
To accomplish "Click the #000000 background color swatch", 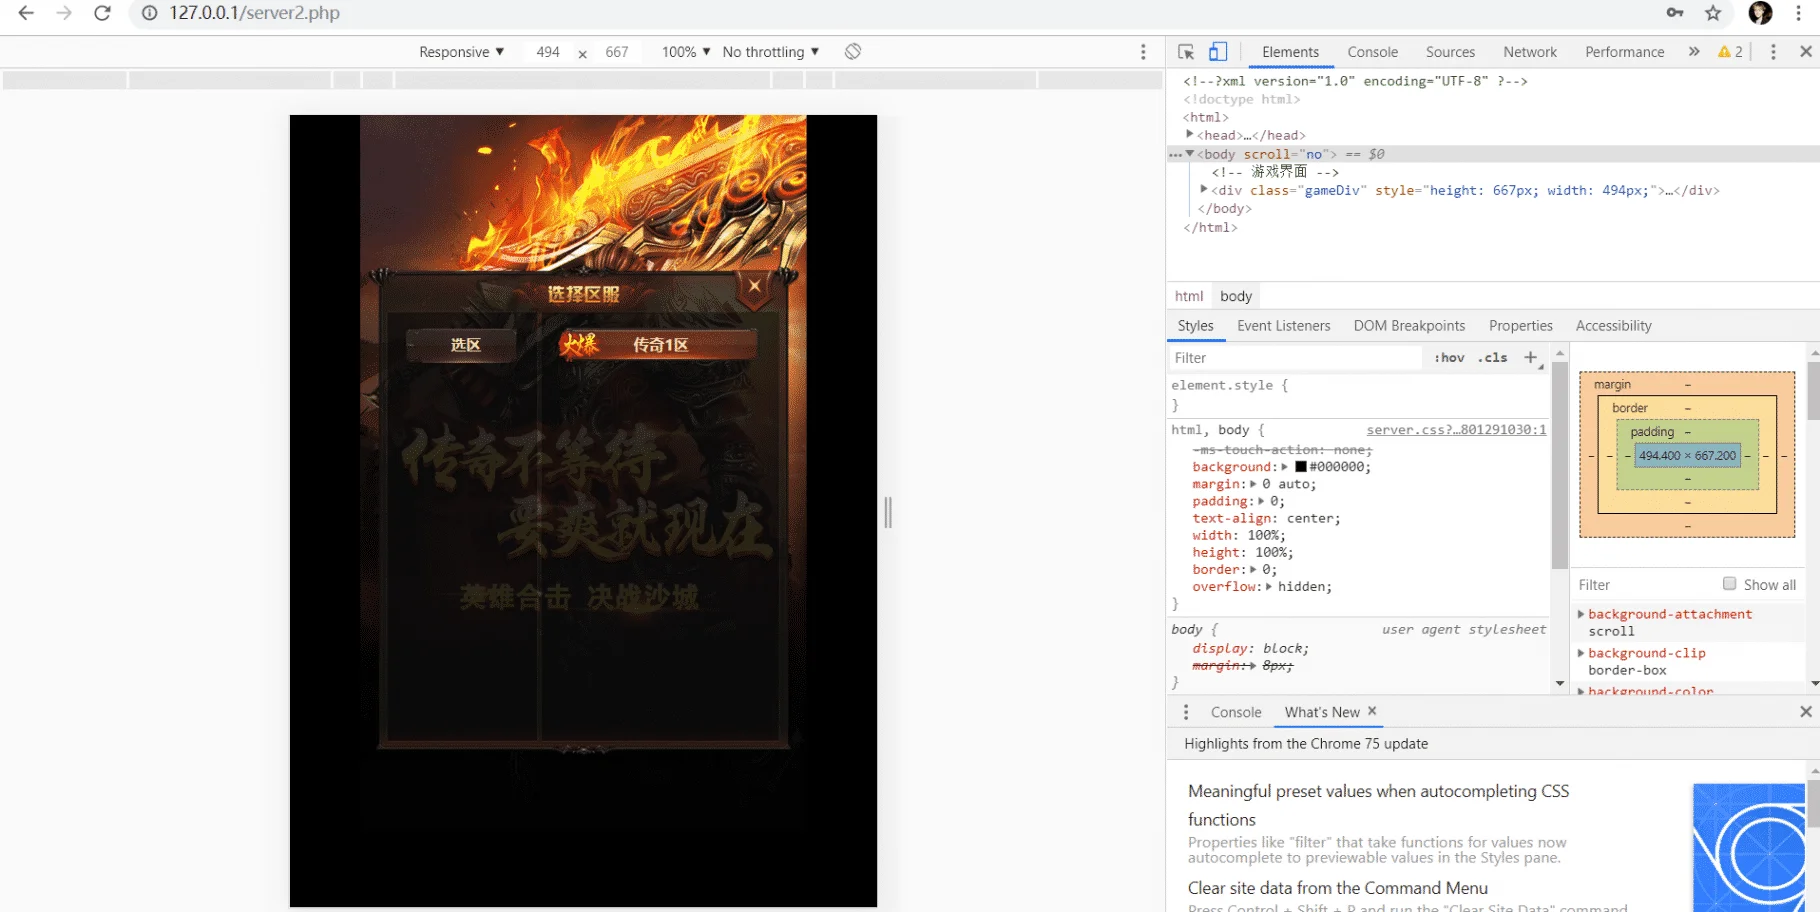I will coord(1301,467).
